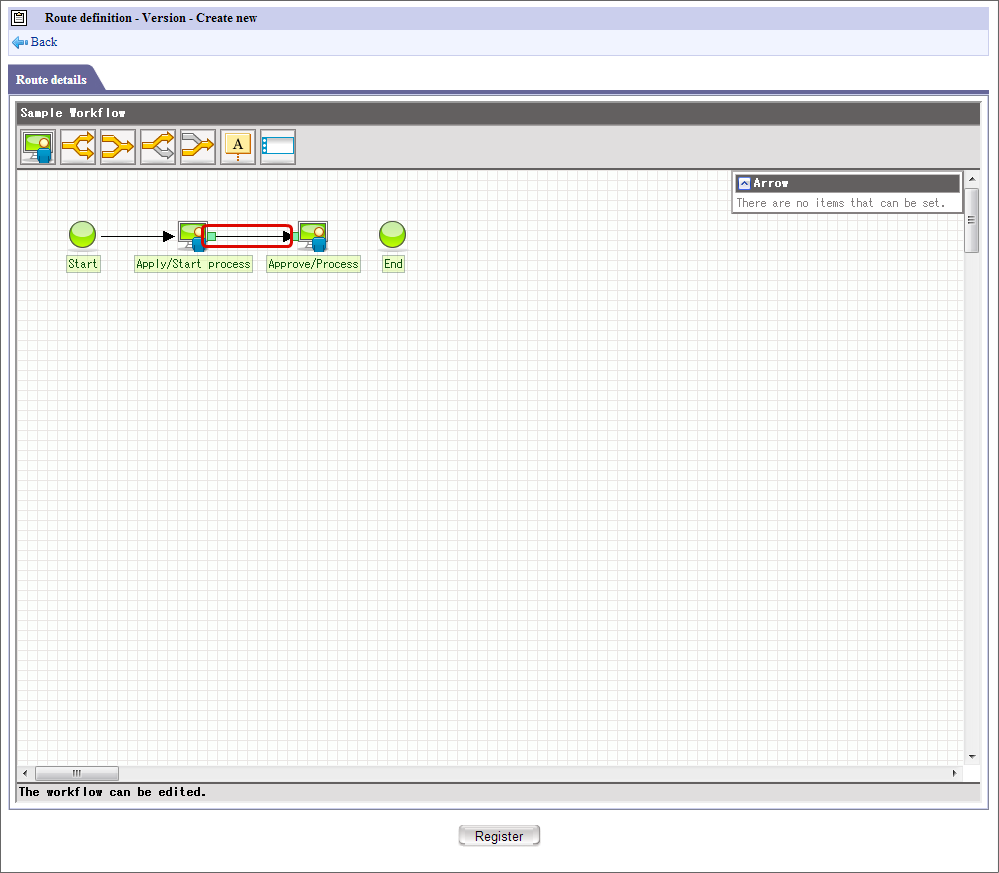Click the Approve/Process label

313,264
